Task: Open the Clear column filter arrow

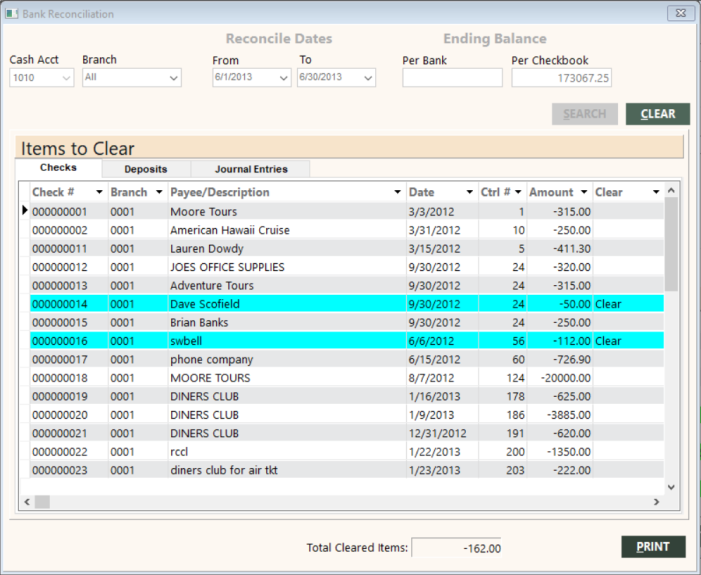Action: click(x=656, y=192)
